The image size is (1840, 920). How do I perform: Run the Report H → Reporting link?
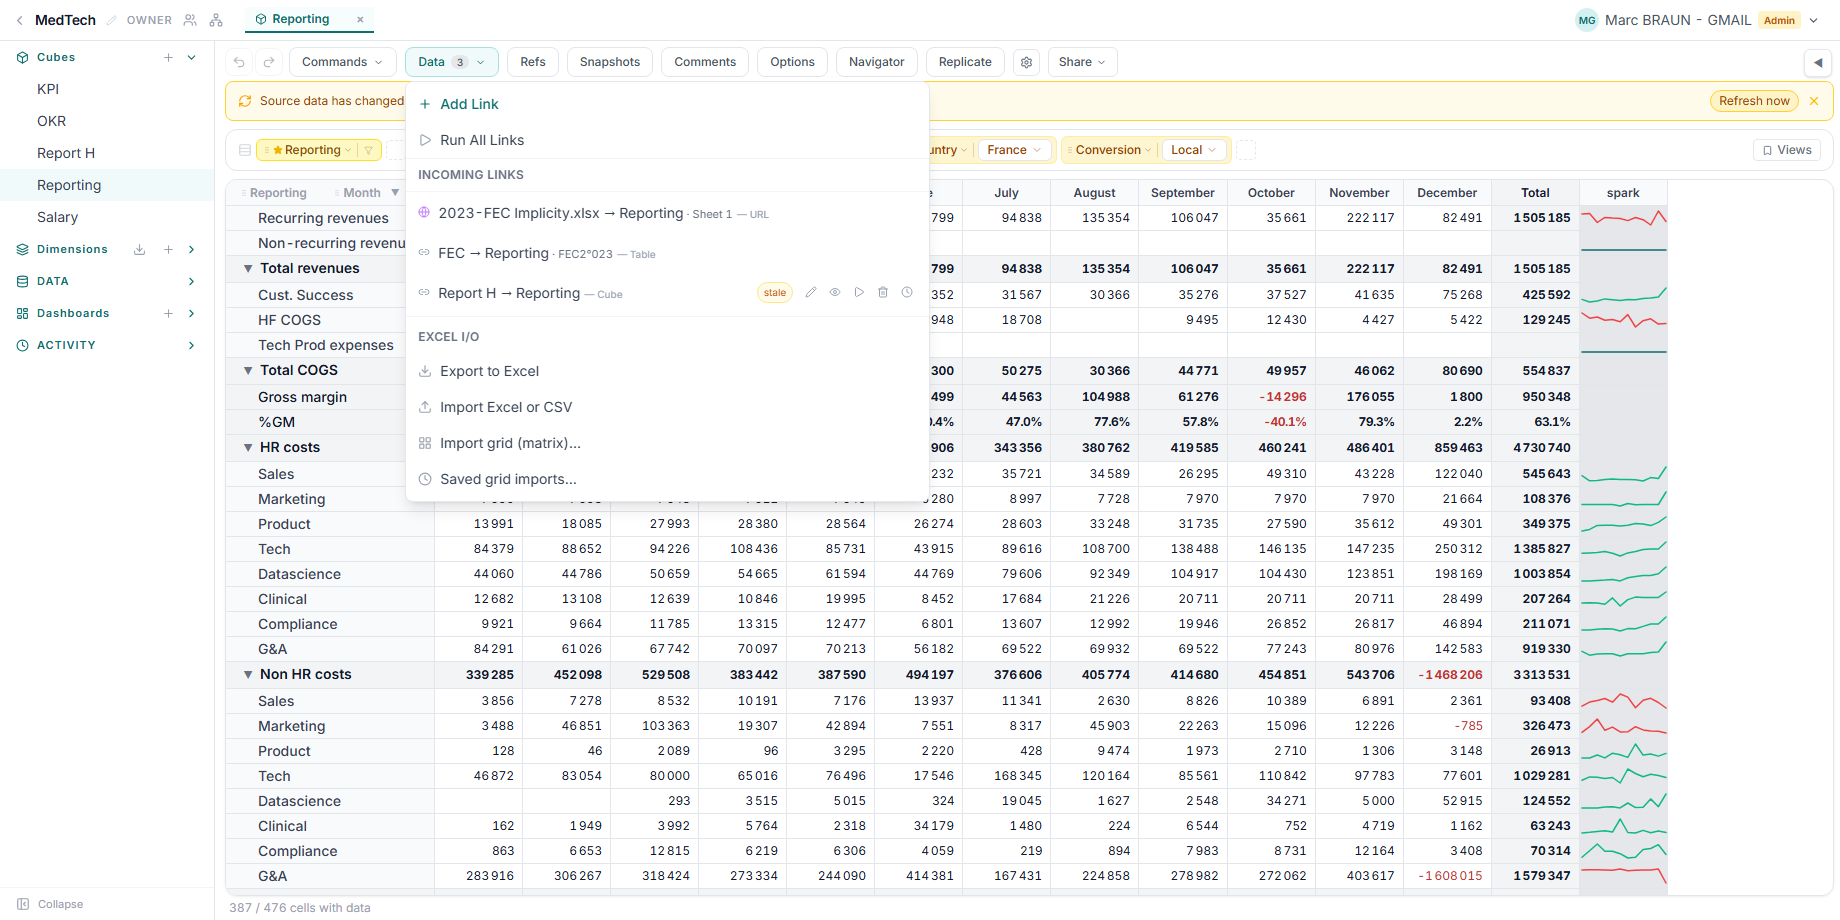click(859, 293)
